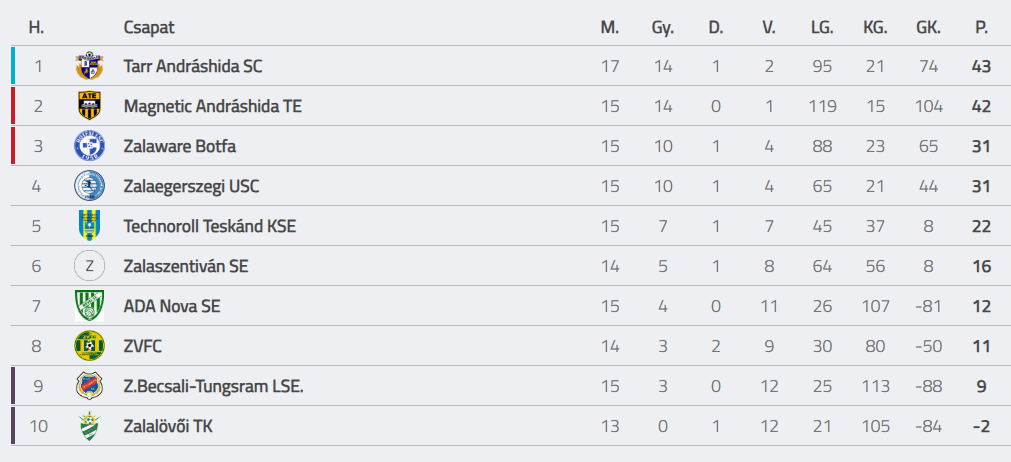The height and width of the screenshot is (462, 1011).
Task: Open the Tarr Andráshida SC team link
Action: (193, 66)
